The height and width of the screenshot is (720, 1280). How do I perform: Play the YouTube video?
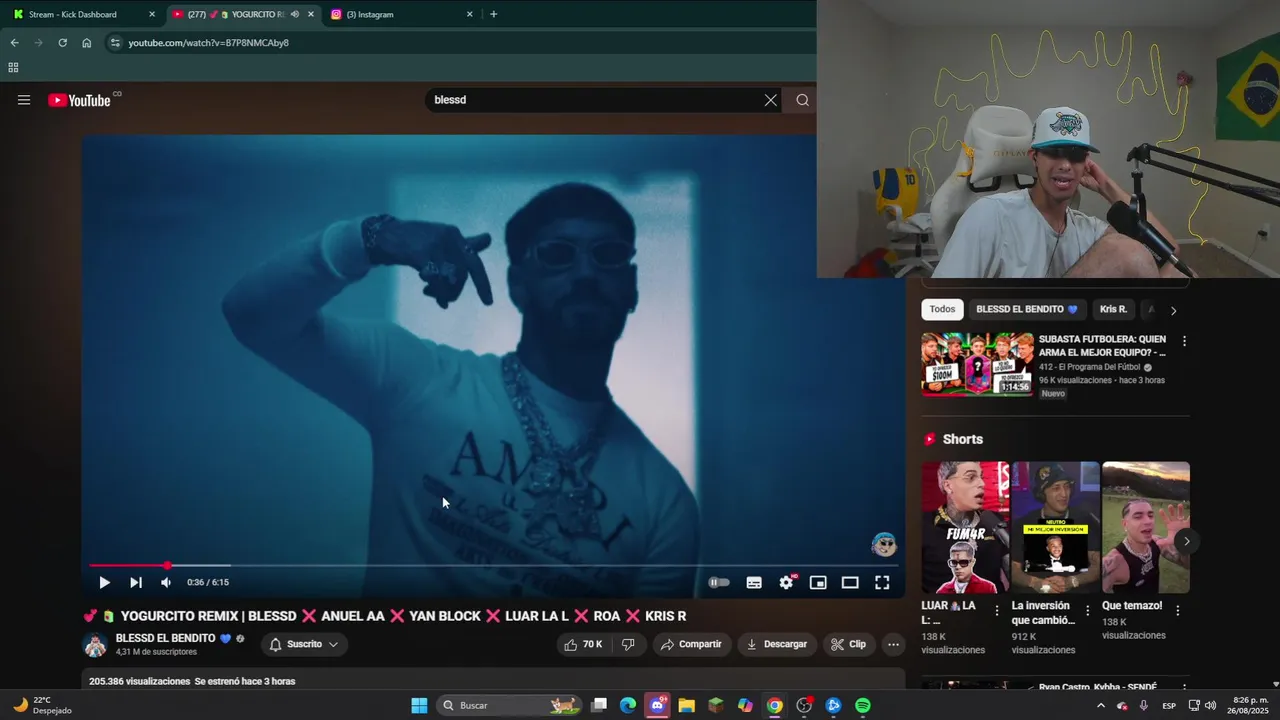104,582
